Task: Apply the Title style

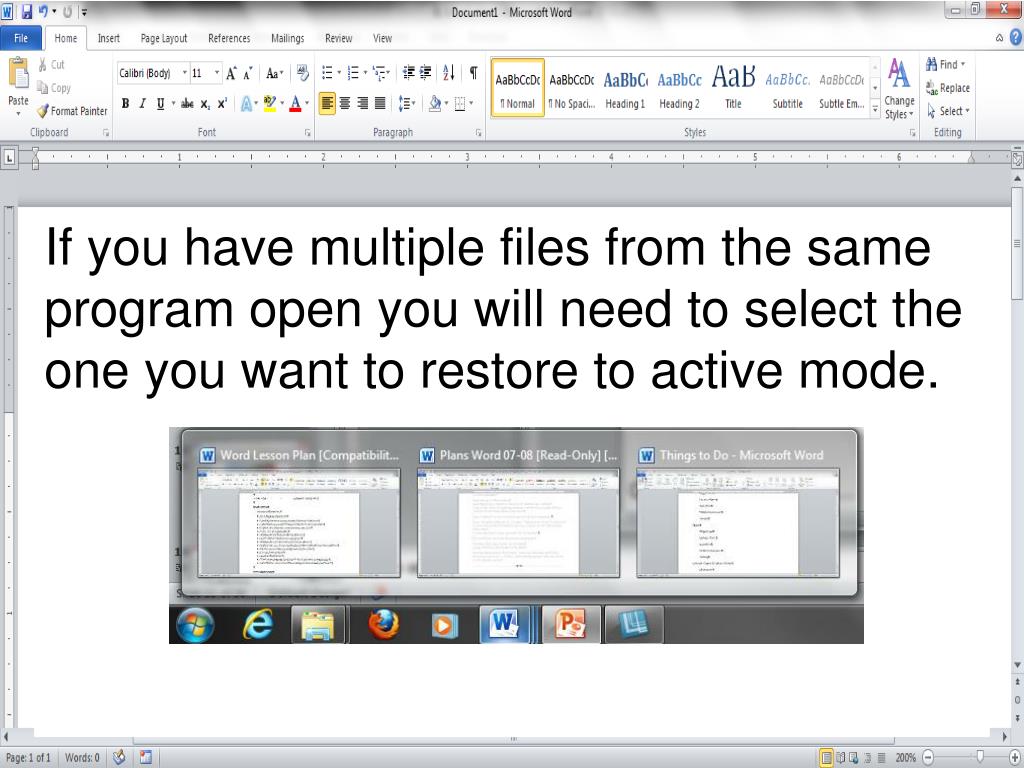Action: point(733,88)
